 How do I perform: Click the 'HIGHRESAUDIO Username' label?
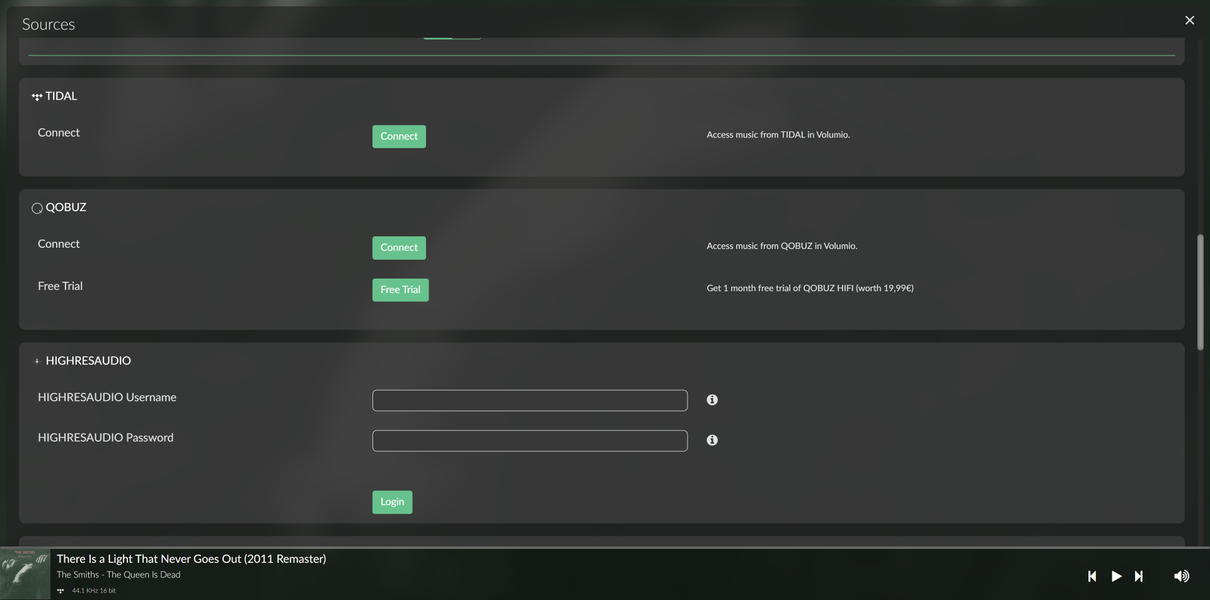[107, 397]
